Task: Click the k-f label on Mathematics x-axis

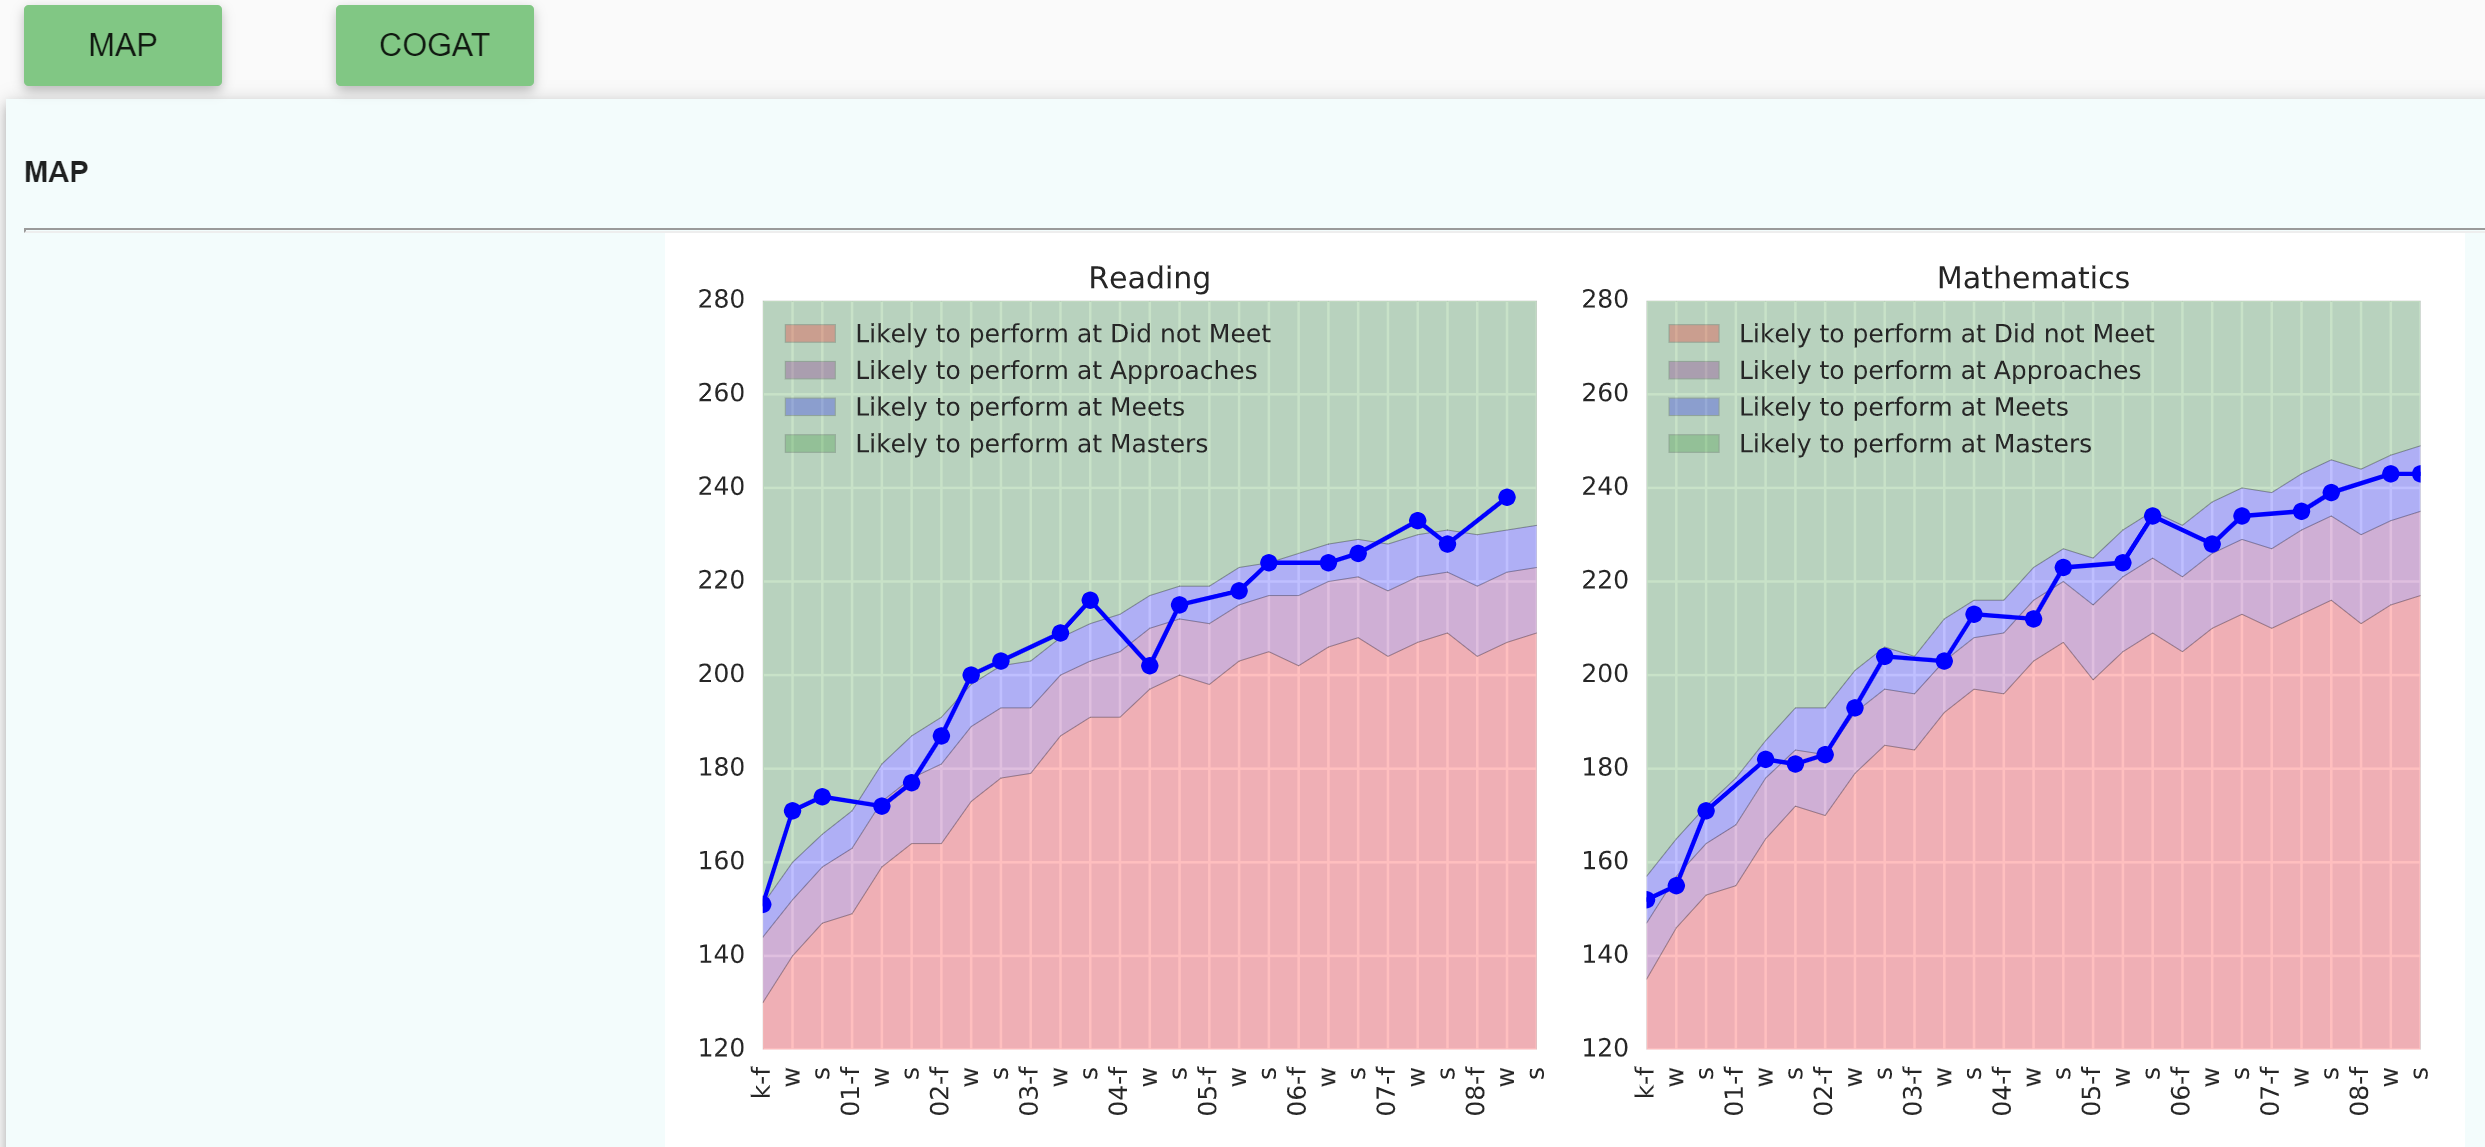Action: pyautogui.click(x=1645, y=1083)
